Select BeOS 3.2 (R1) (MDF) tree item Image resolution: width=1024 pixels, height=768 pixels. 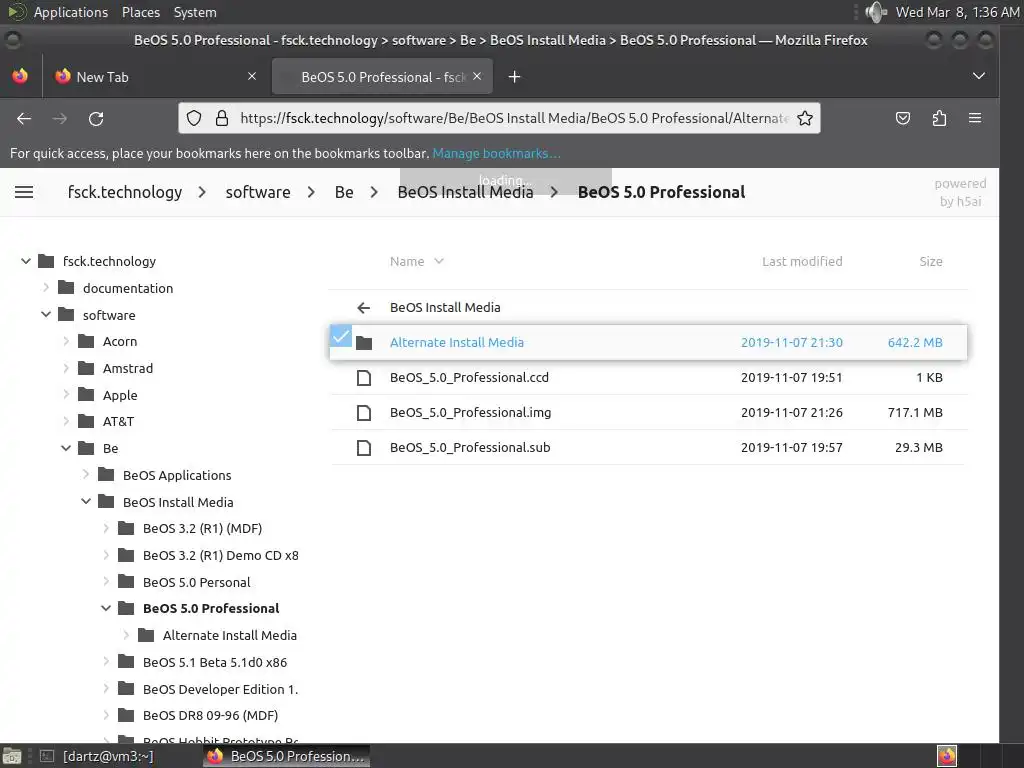point(202,528)
